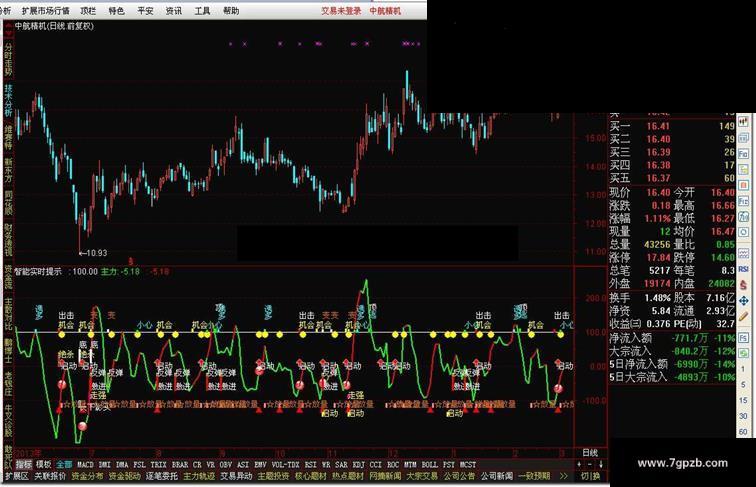
Task: Click the 日线 period label
Action: click(590, 453)
